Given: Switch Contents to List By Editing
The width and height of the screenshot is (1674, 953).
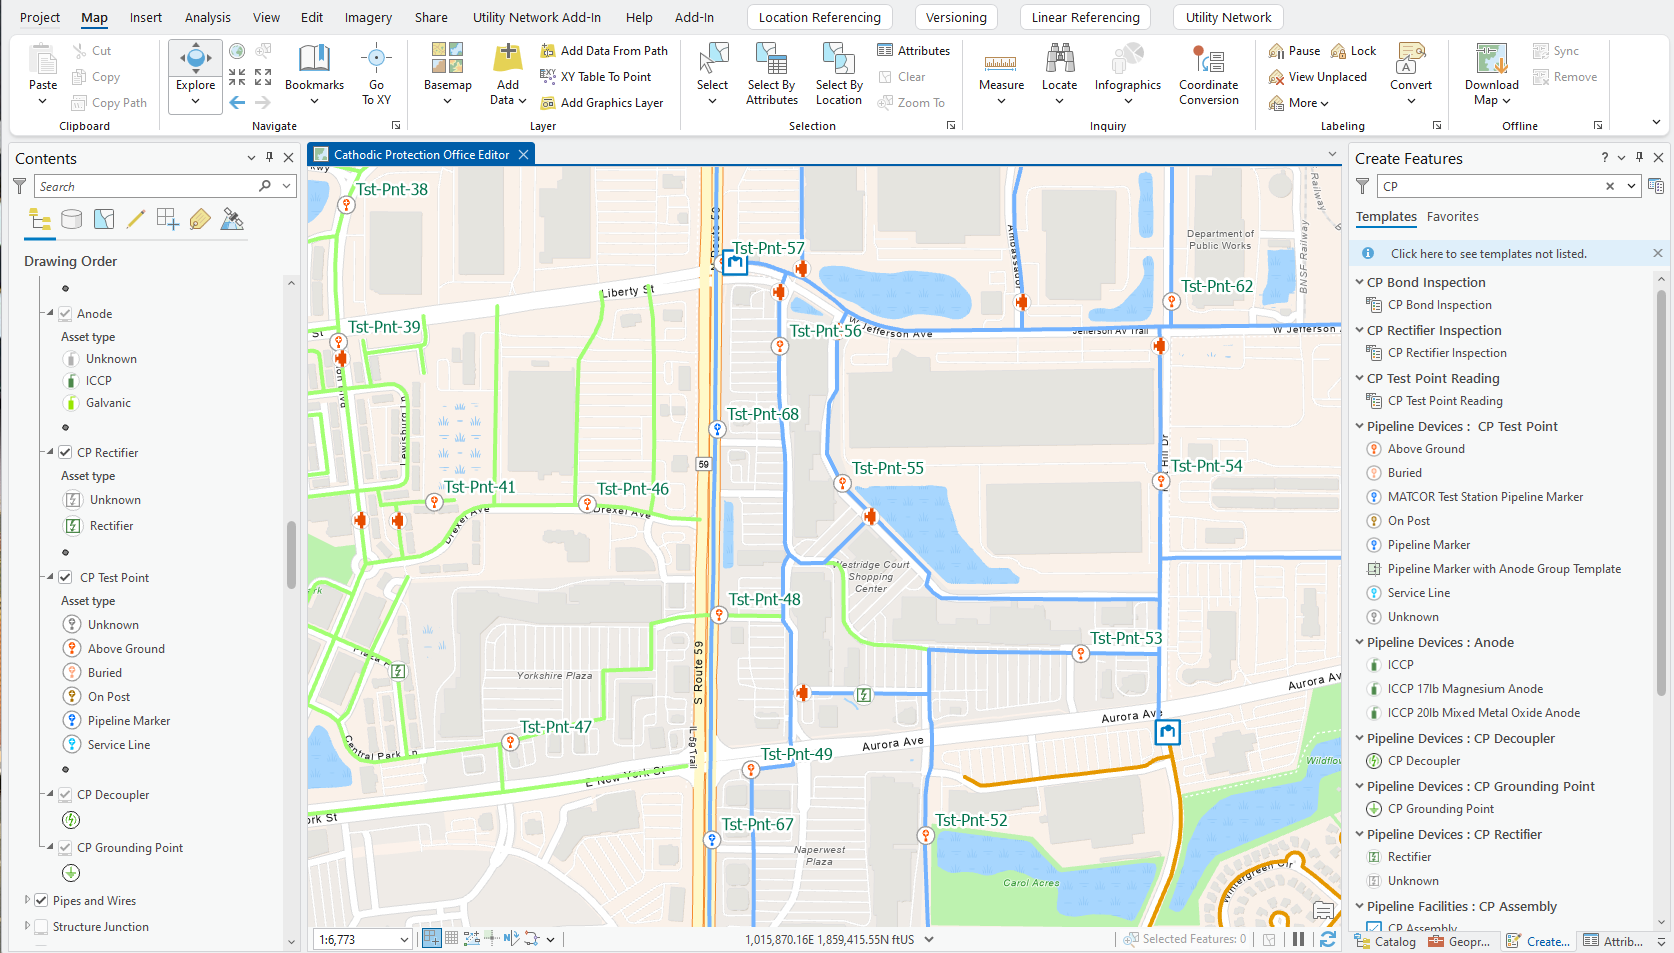Looking at the screenshot, I should (x=136, y=220).
